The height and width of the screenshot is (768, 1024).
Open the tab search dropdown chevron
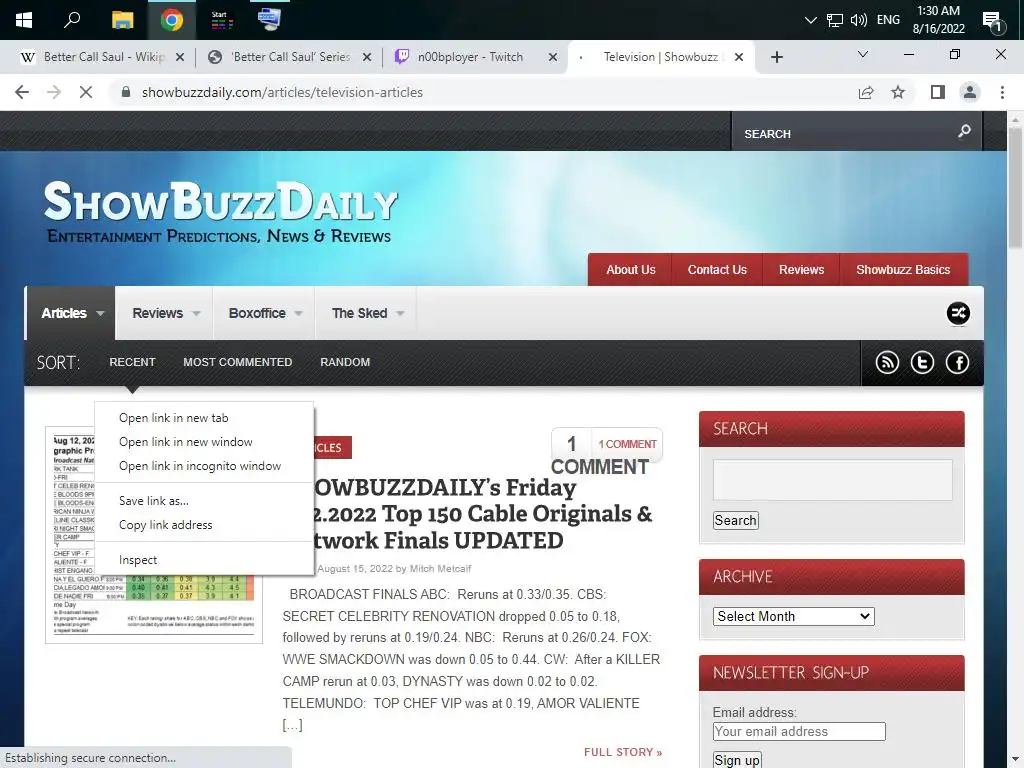(x=863, y=54)
